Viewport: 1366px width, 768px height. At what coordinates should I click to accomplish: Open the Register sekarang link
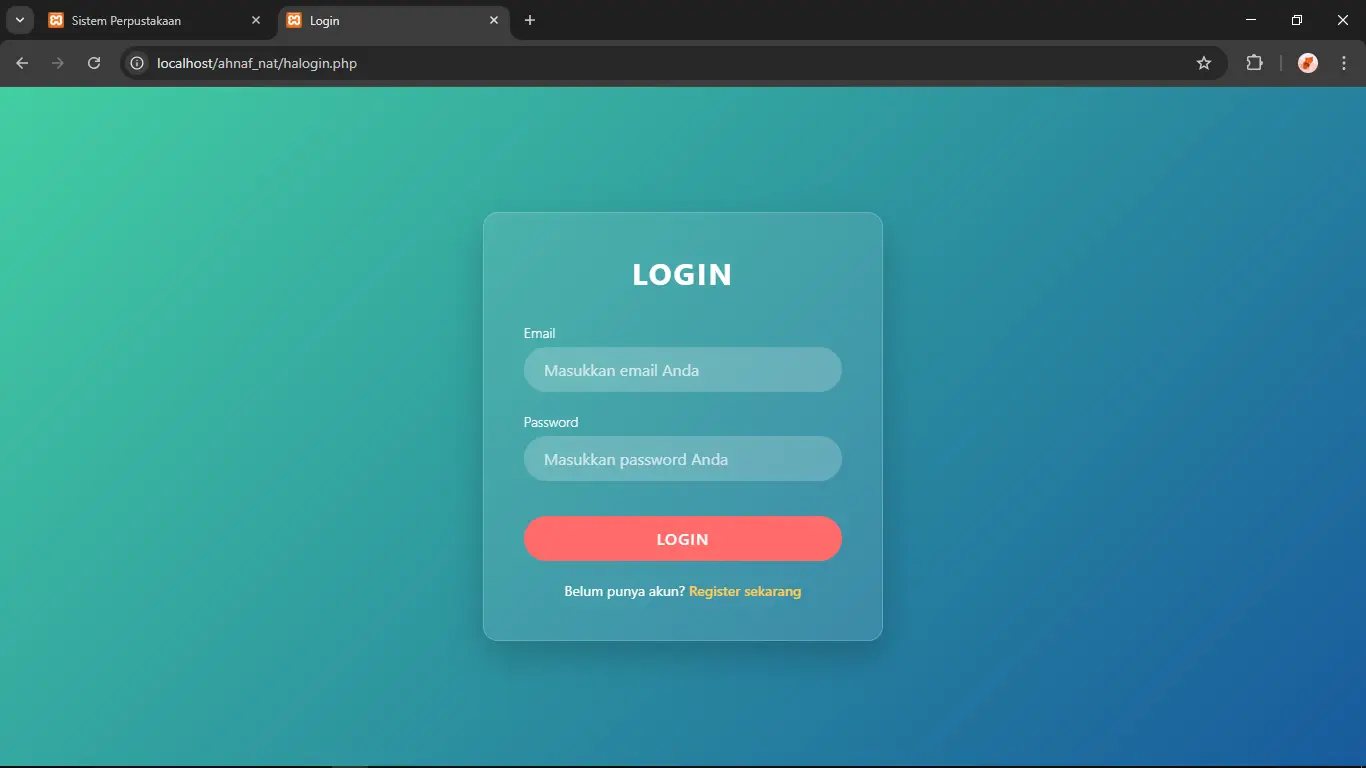[745, 591]
